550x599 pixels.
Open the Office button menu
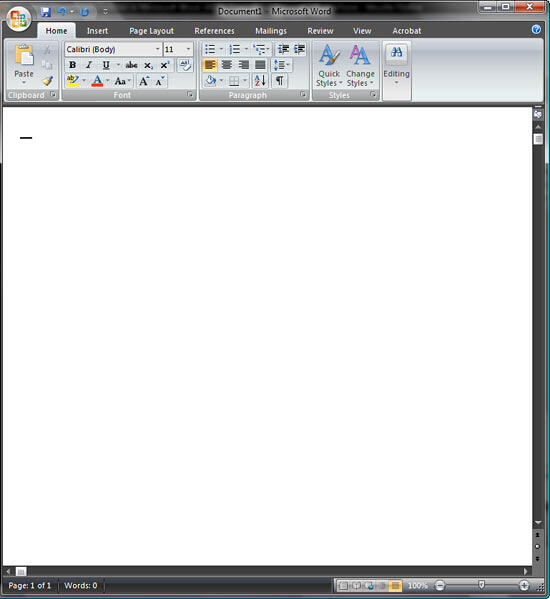click(x=19, y=18)
